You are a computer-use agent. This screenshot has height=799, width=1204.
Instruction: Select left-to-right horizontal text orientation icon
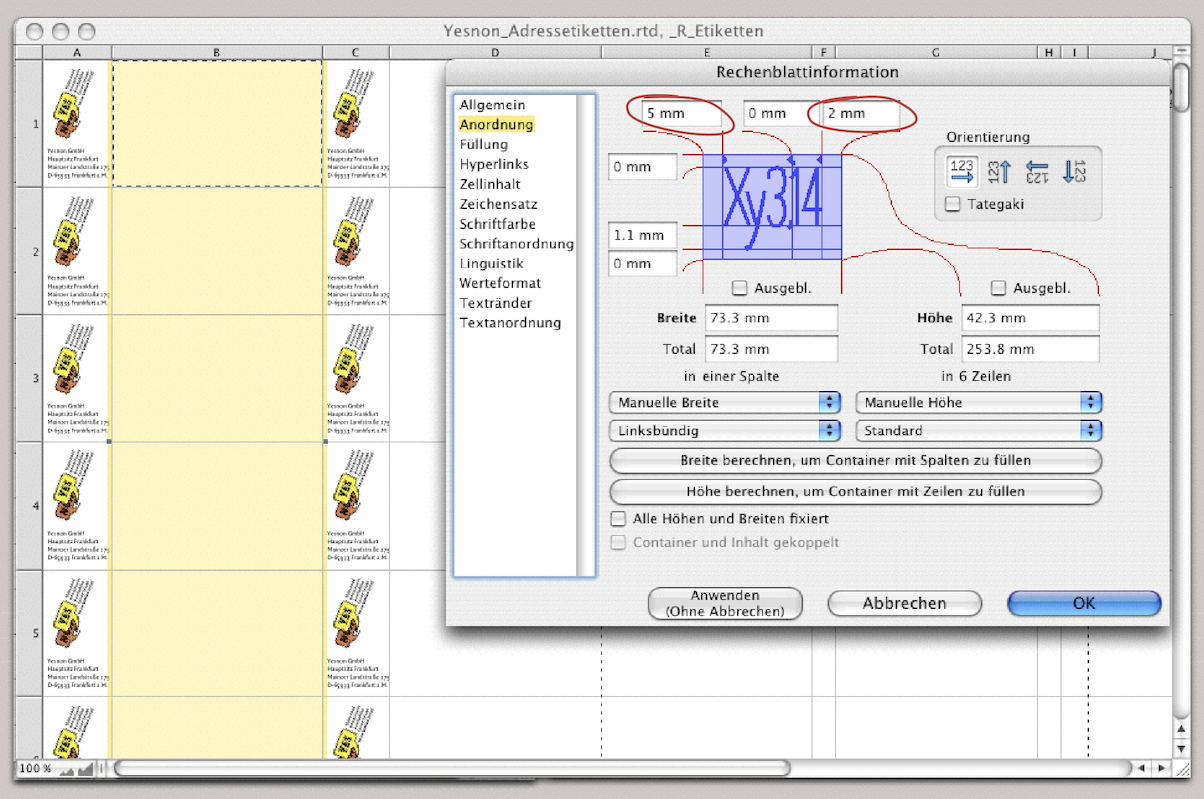coord(963,171)
